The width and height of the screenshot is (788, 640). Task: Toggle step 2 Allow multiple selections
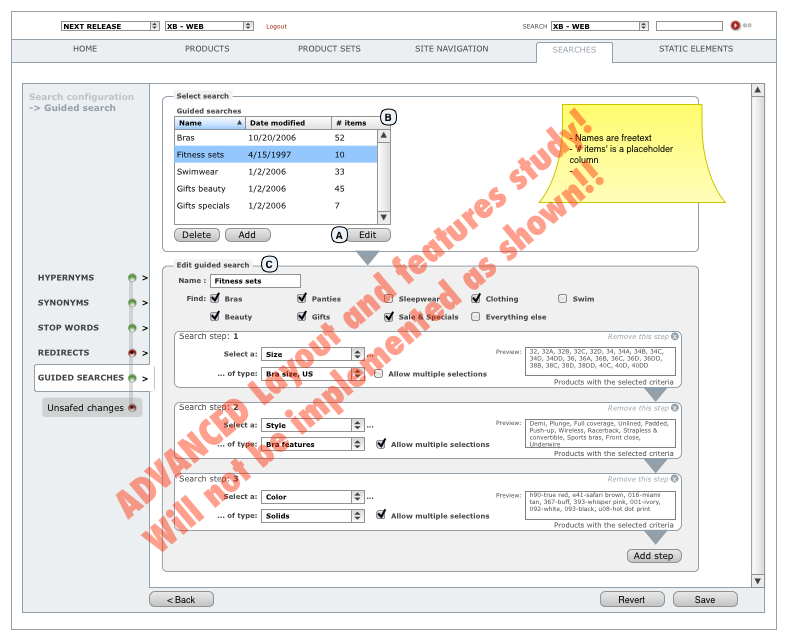pos(381,444)
